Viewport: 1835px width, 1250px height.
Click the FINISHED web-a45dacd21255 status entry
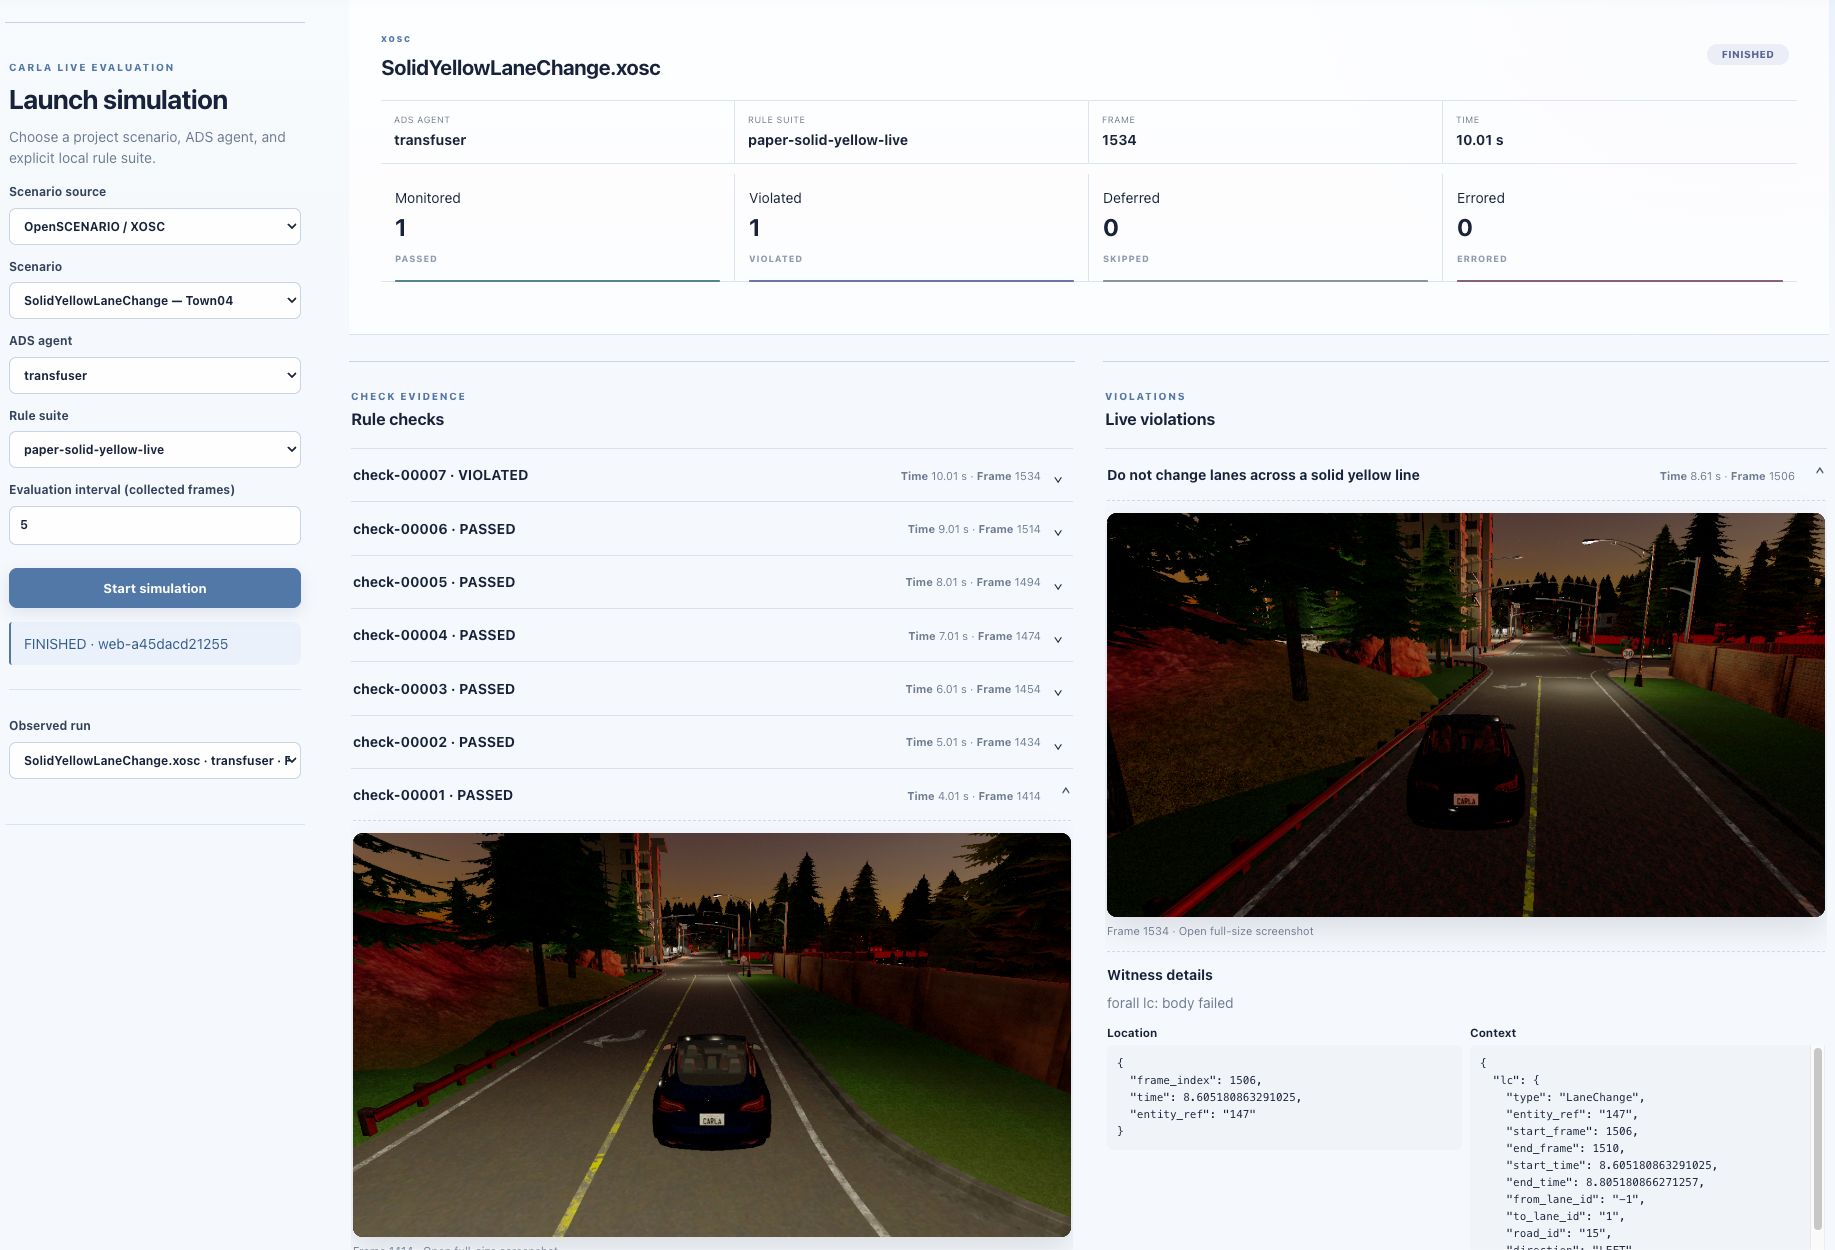(x=155, y=644)
